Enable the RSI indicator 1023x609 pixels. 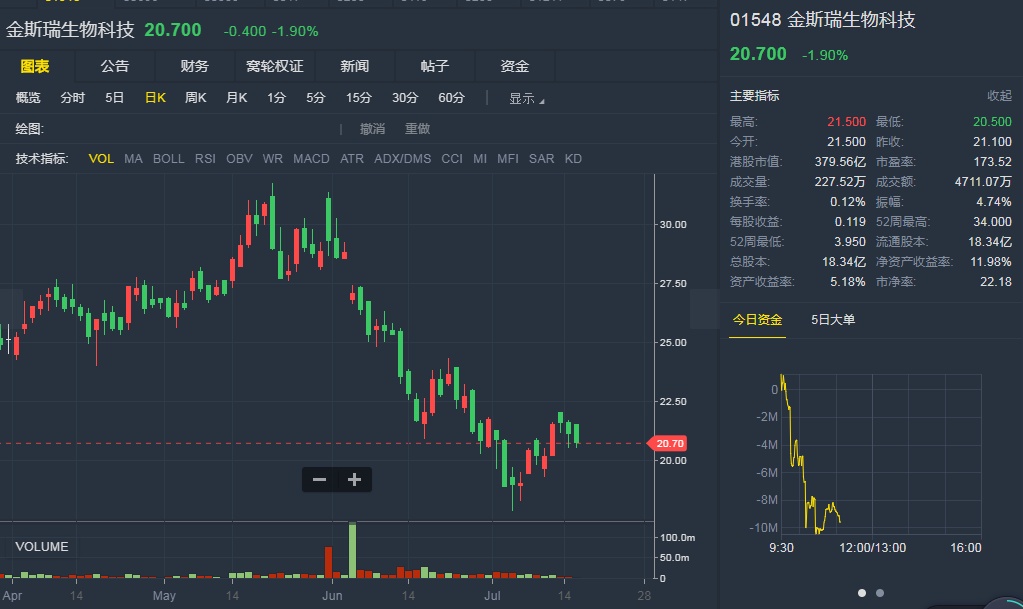click(205, 159)
